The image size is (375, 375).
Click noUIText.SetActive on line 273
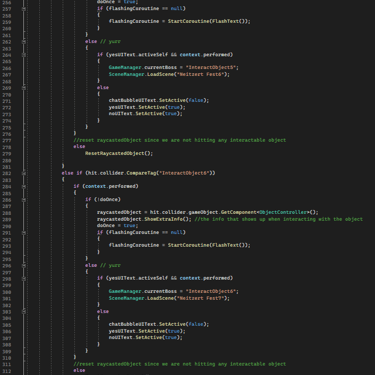[x=135, y=113]
